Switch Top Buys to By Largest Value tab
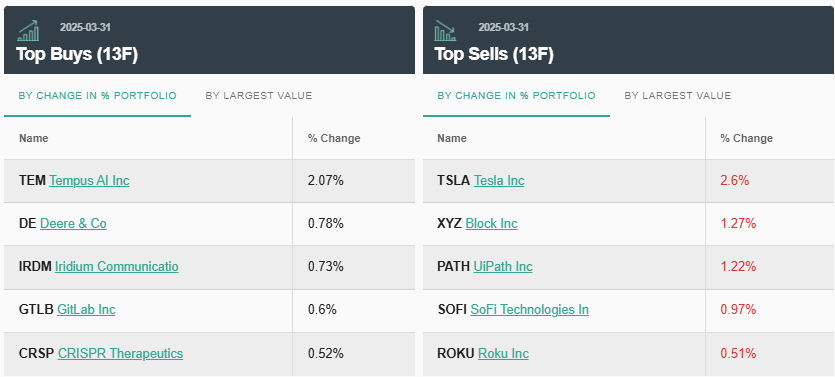 (259, 96)
